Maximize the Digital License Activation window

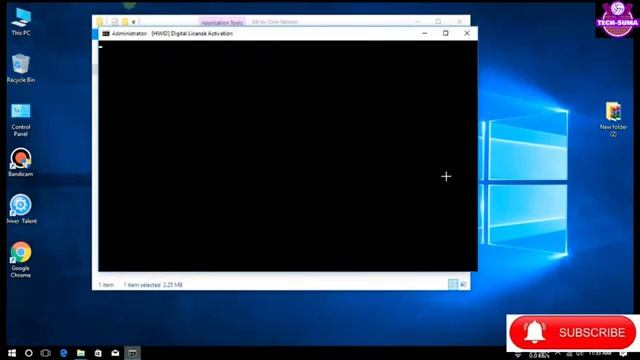click(x=446, y=33)
